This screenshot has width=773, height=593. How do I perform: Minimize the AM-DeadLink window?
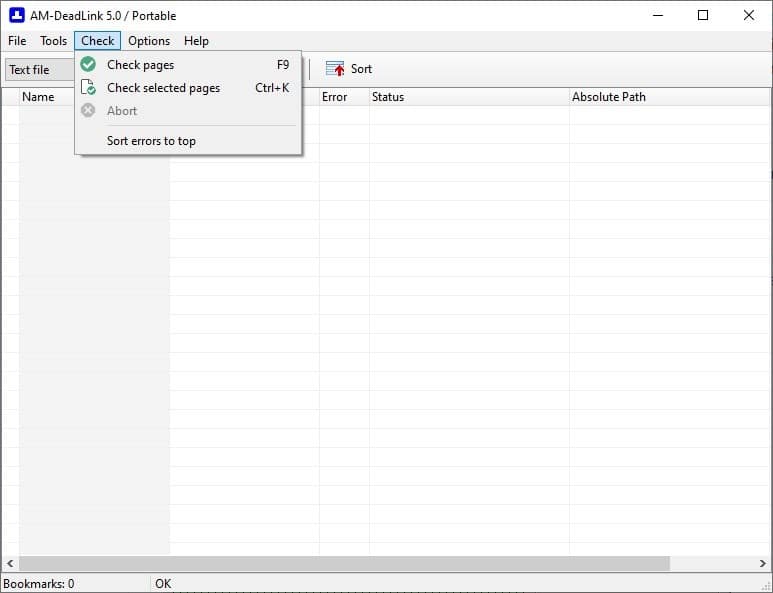(x=658, y=15)
